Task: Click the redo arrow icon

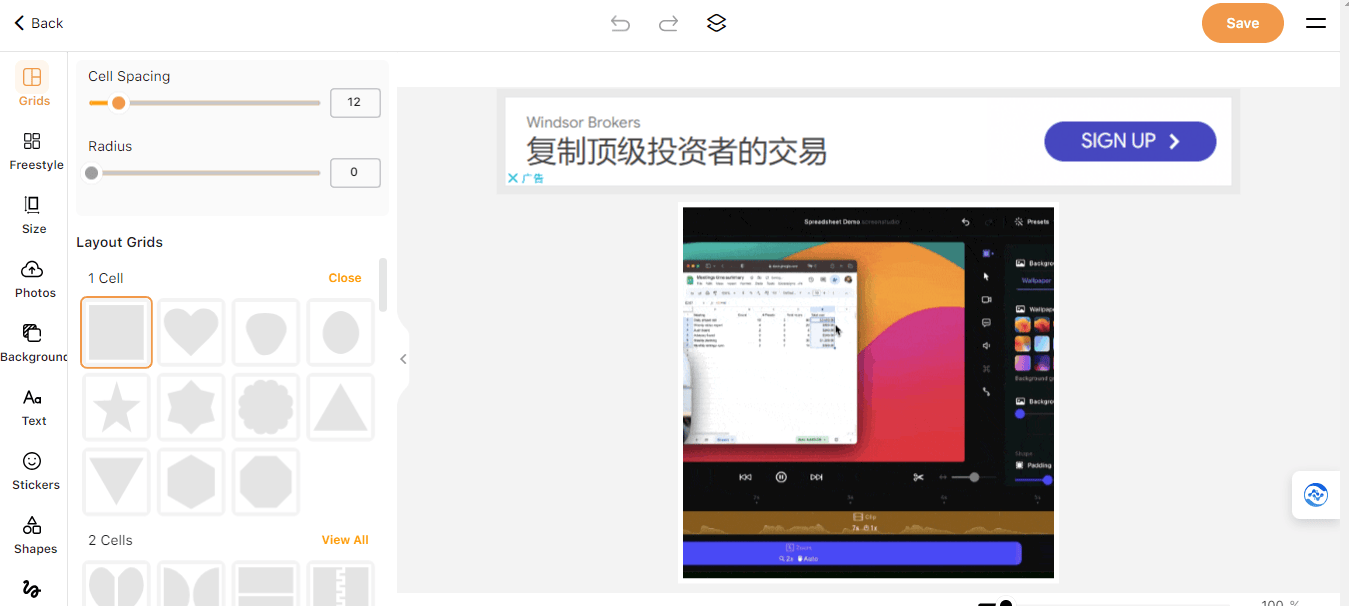Action: (x=668, y=23)
